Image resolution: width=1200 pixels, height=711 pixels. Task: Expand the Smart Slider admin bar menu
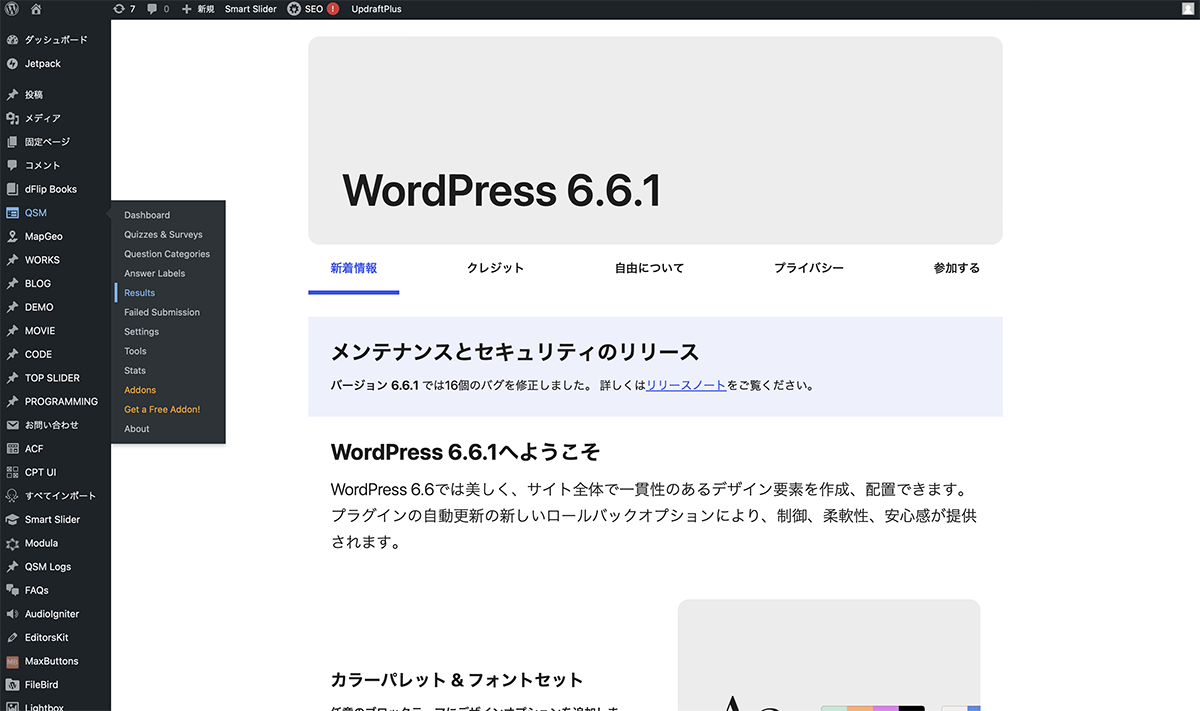[250, 9]
